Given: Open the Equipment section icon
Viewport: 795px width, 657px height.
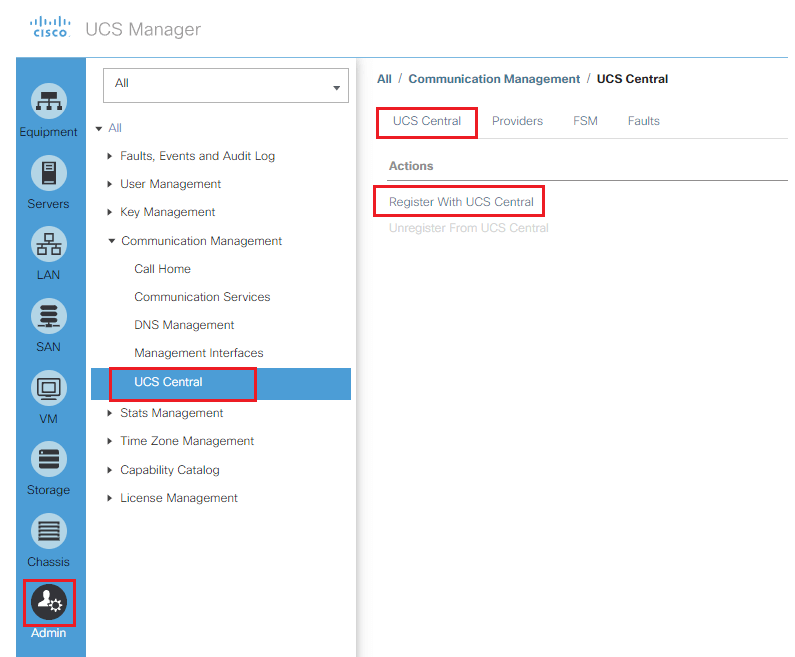Looking at the screenshot, I should 49,101.
